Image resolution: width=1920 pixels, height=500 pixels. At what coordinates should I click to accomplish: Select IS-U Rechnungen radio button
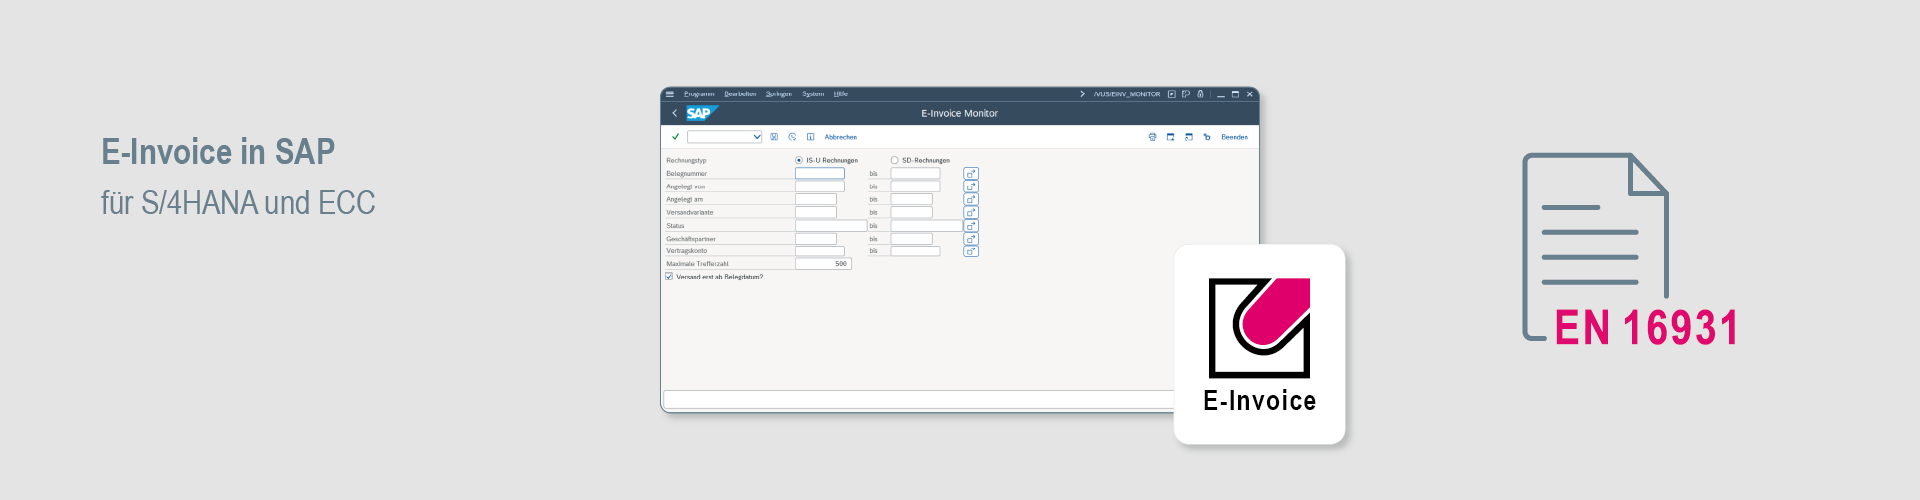[799, 160]
